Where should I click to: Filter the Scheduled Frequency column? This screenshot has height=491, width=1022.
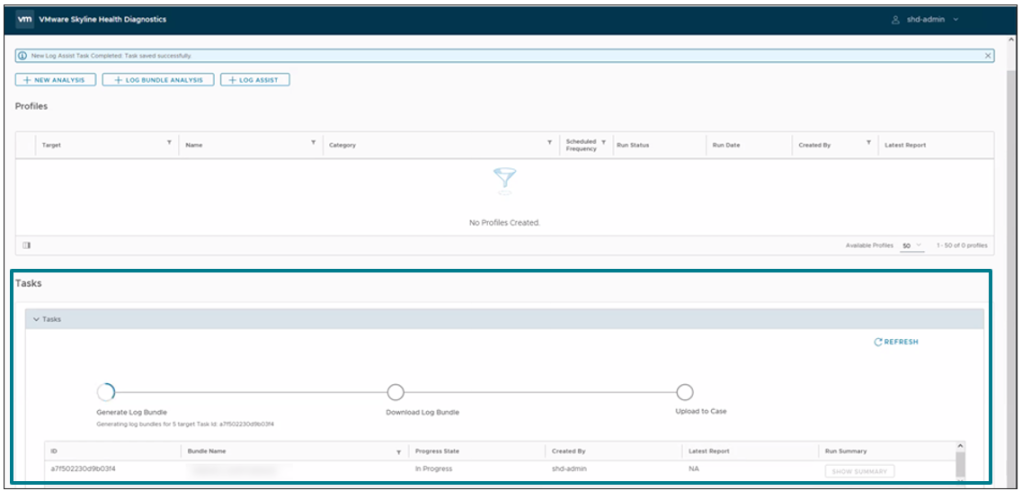coord(604,141)
